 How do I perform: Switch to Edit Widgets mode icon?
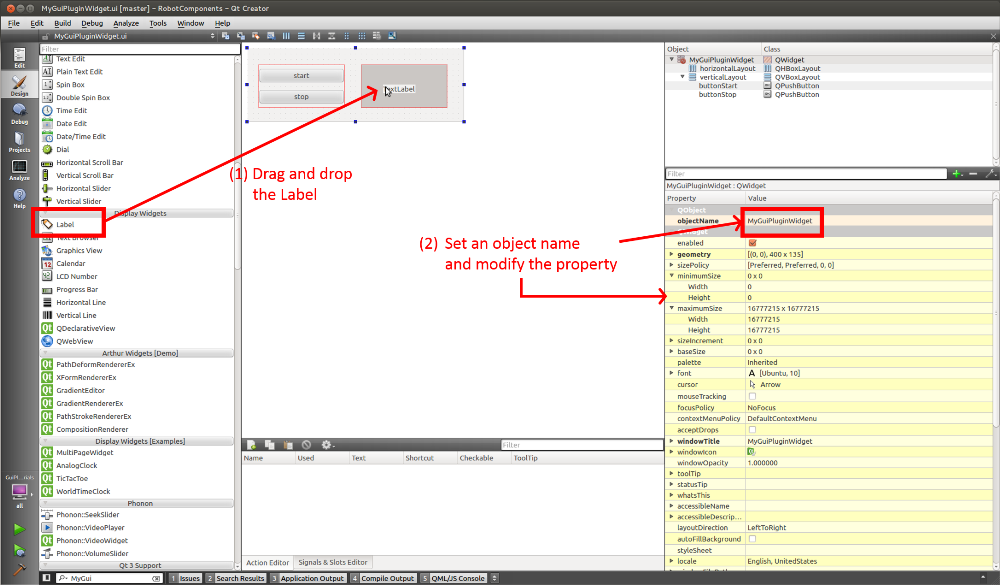coord(225,36)
